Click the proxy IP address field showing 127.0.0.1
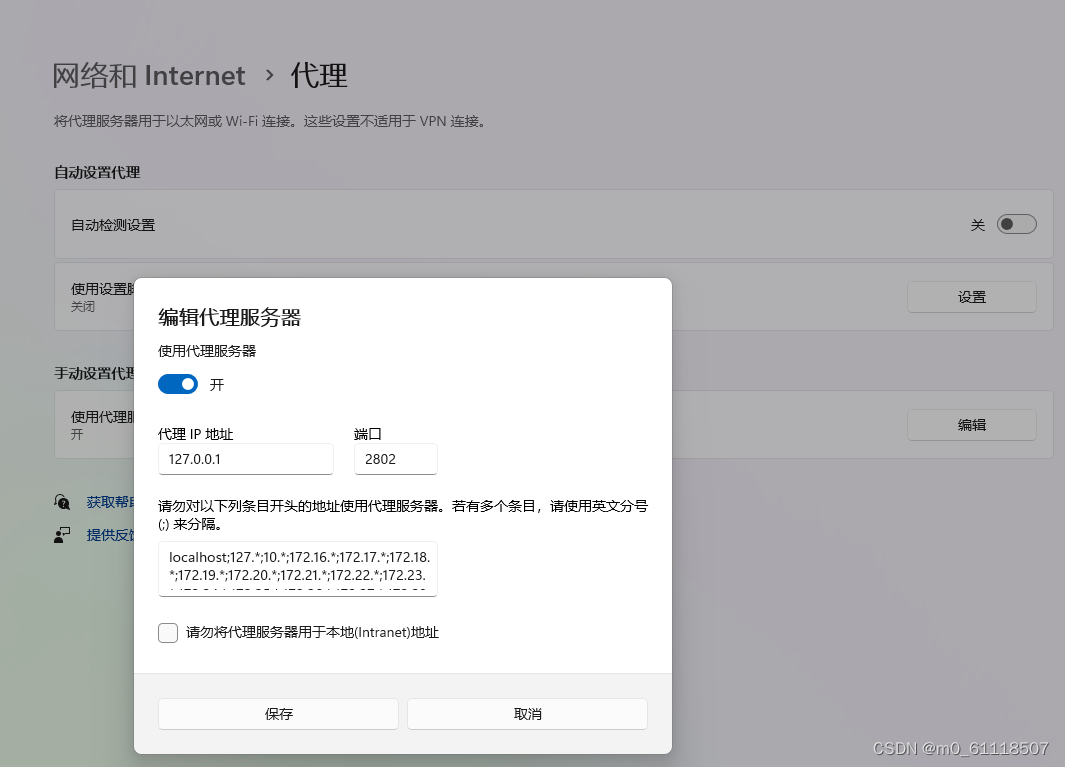 [x=245, y=459]
